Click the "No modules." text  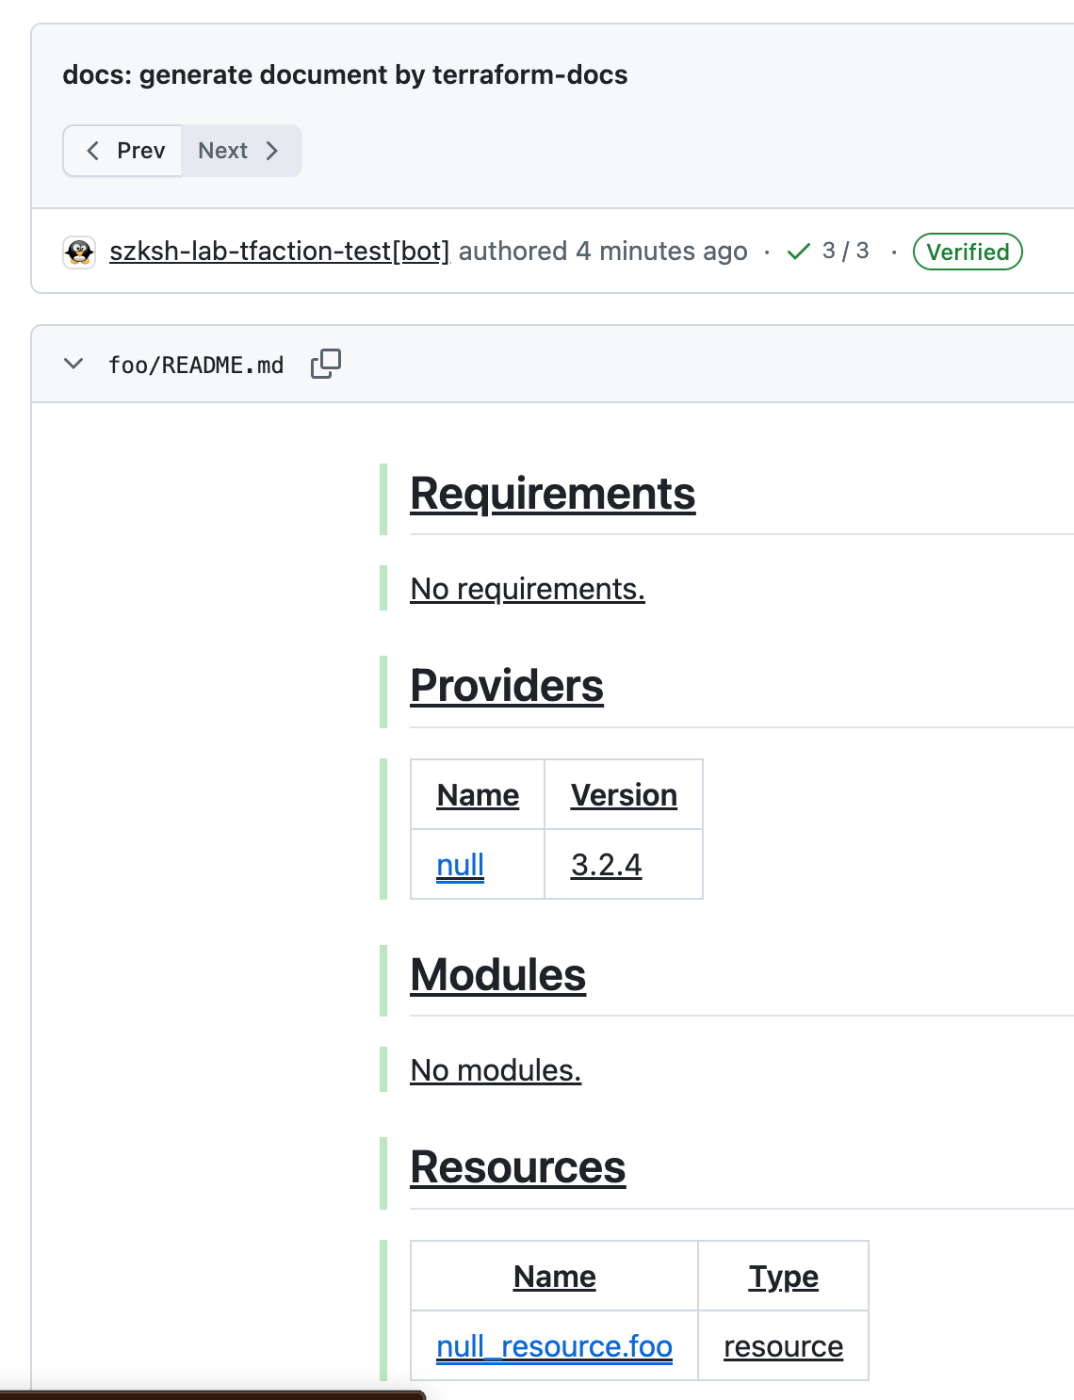point(495,1070)
